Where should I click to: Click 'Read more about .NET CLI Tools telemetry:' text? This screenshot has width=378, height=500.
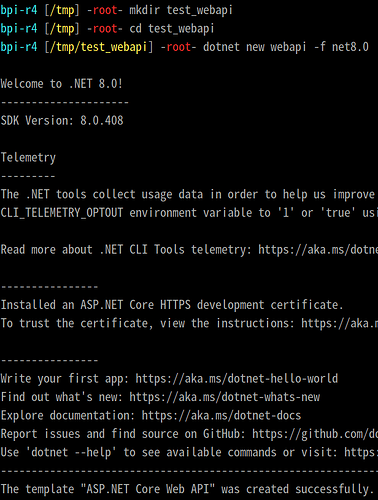pyautogui.click(x=126, y=249)
